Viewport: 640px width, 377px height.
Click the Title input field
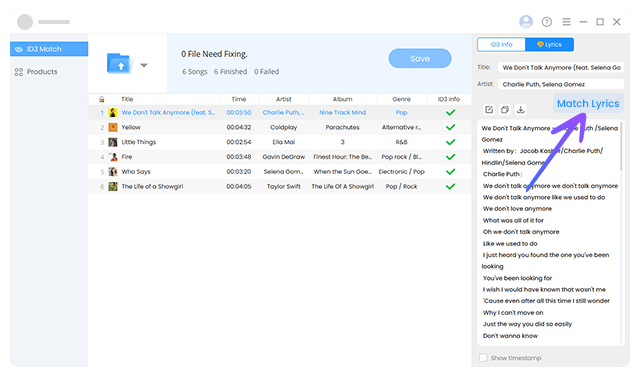point(561,67)
